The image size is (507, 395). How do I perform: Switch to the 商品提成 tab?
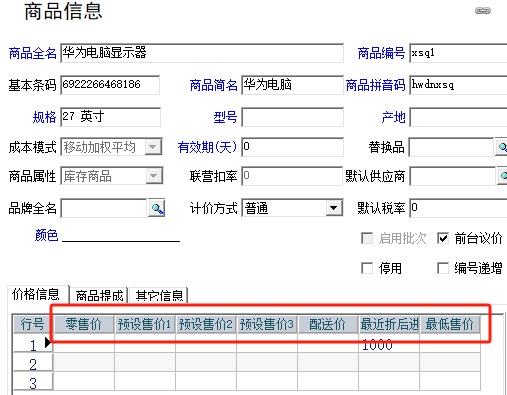pos(99,295)
